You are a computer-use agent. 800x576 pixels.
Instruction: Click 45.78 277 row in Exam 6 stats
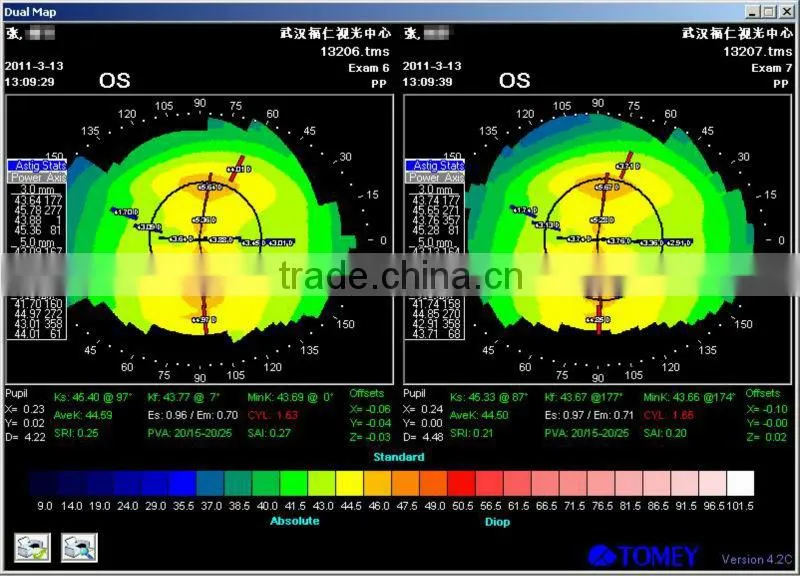[38, 210]
